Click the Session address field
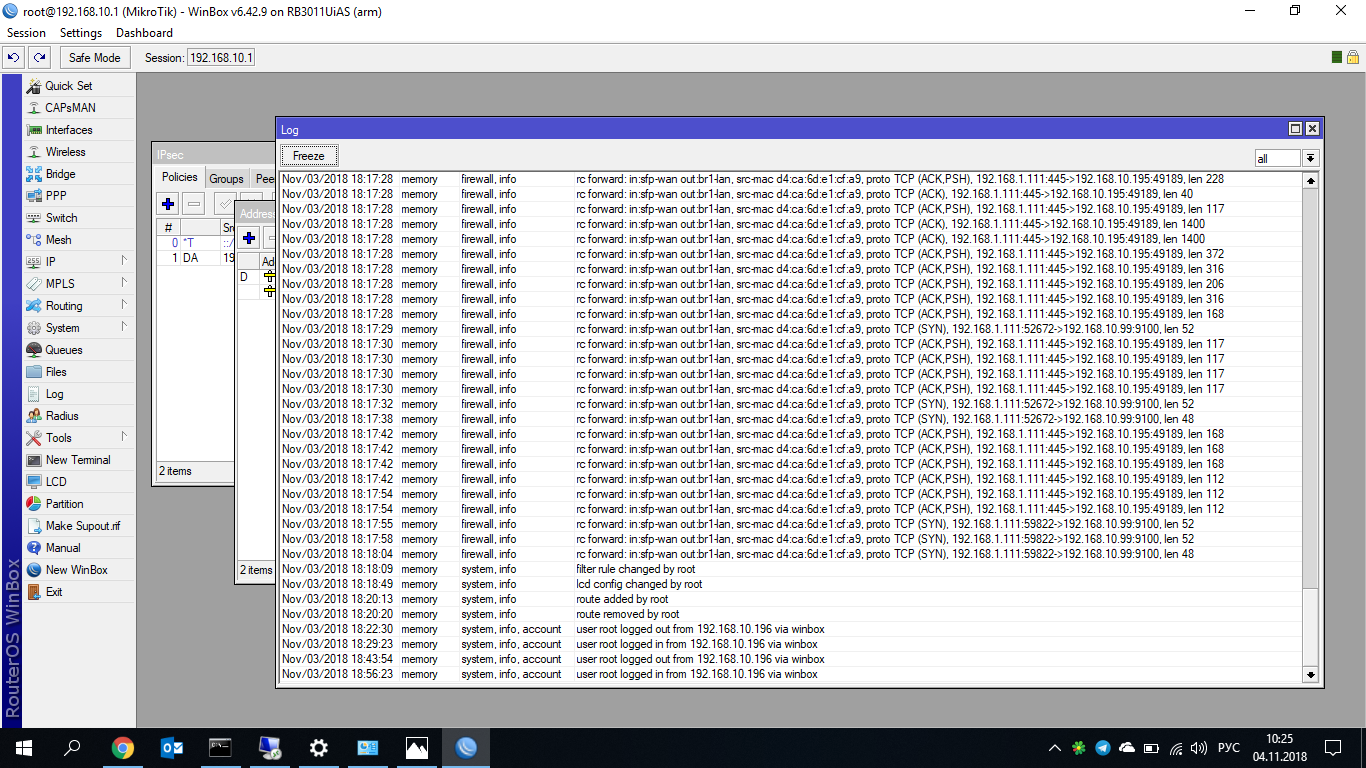 [221, 58]
